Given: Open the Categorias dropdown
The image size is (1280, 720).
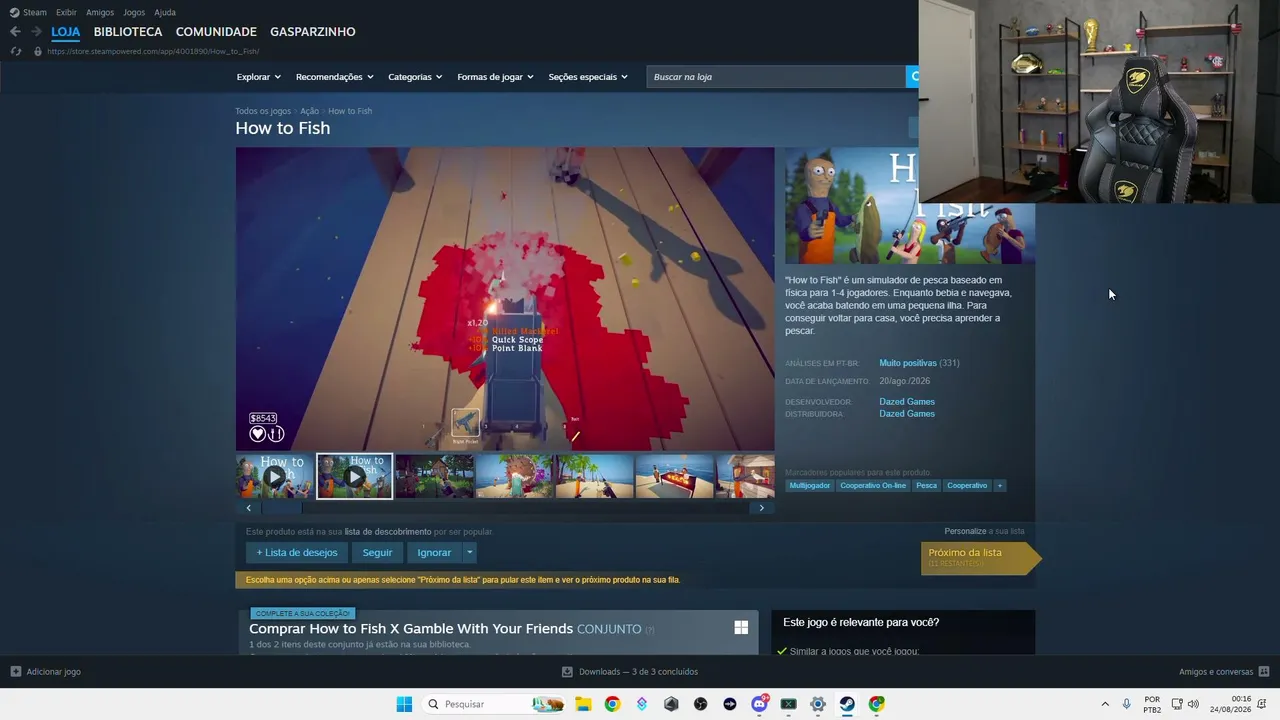Looking at the screenshot, I should [x=415, y=77].
